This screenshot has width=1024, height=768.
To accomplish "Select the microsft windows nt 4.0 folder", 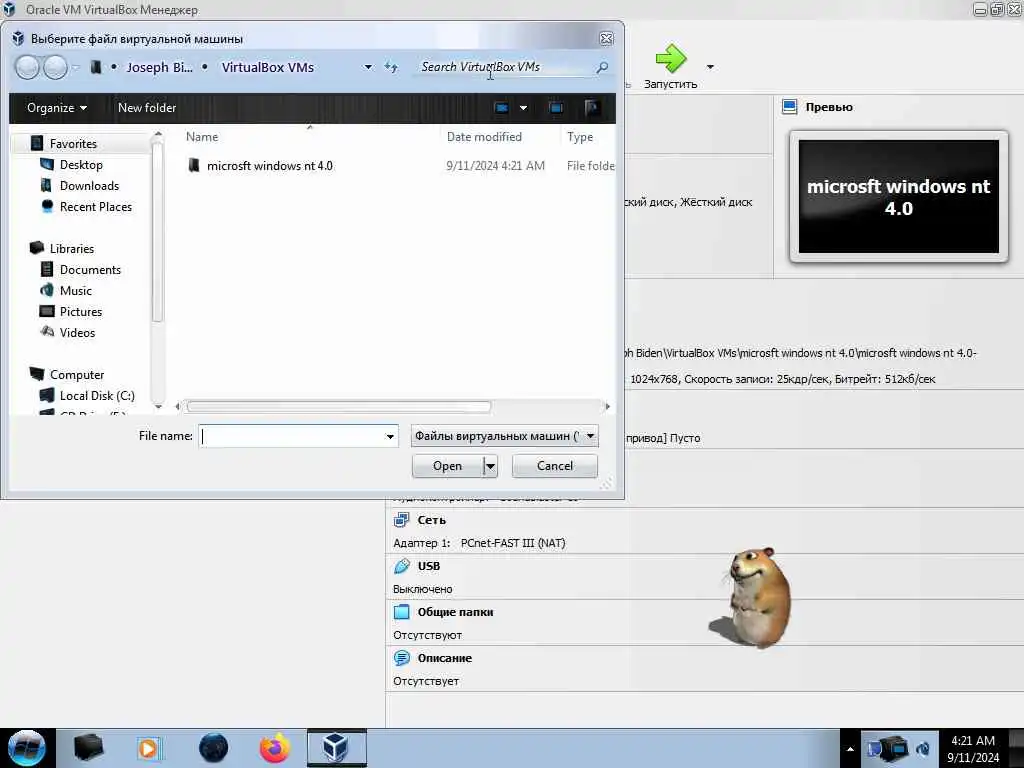I will pos(270,166).
